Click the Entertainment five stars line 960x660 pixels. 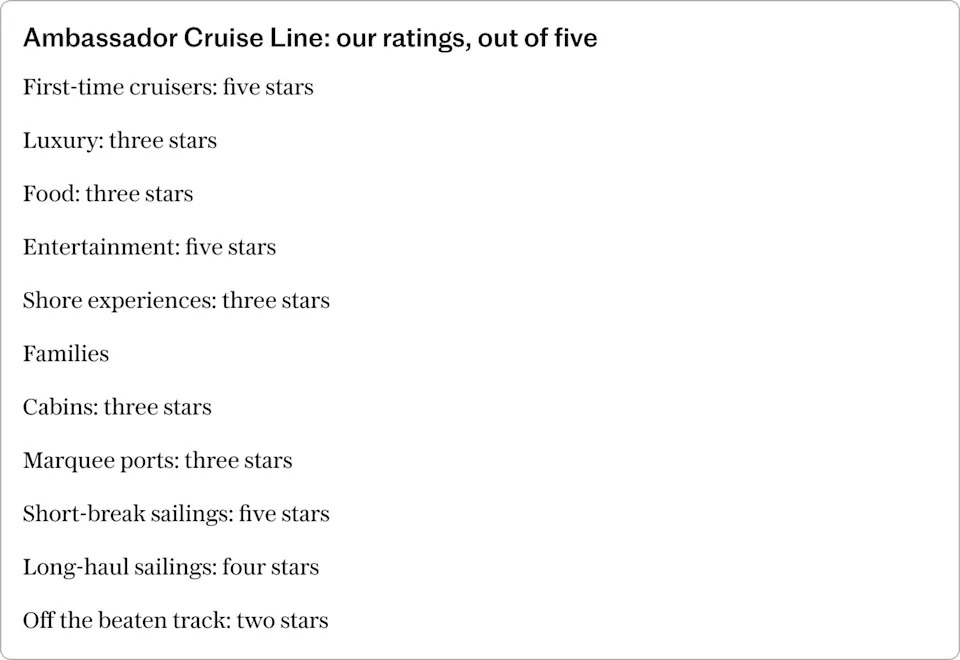(149, 247)
